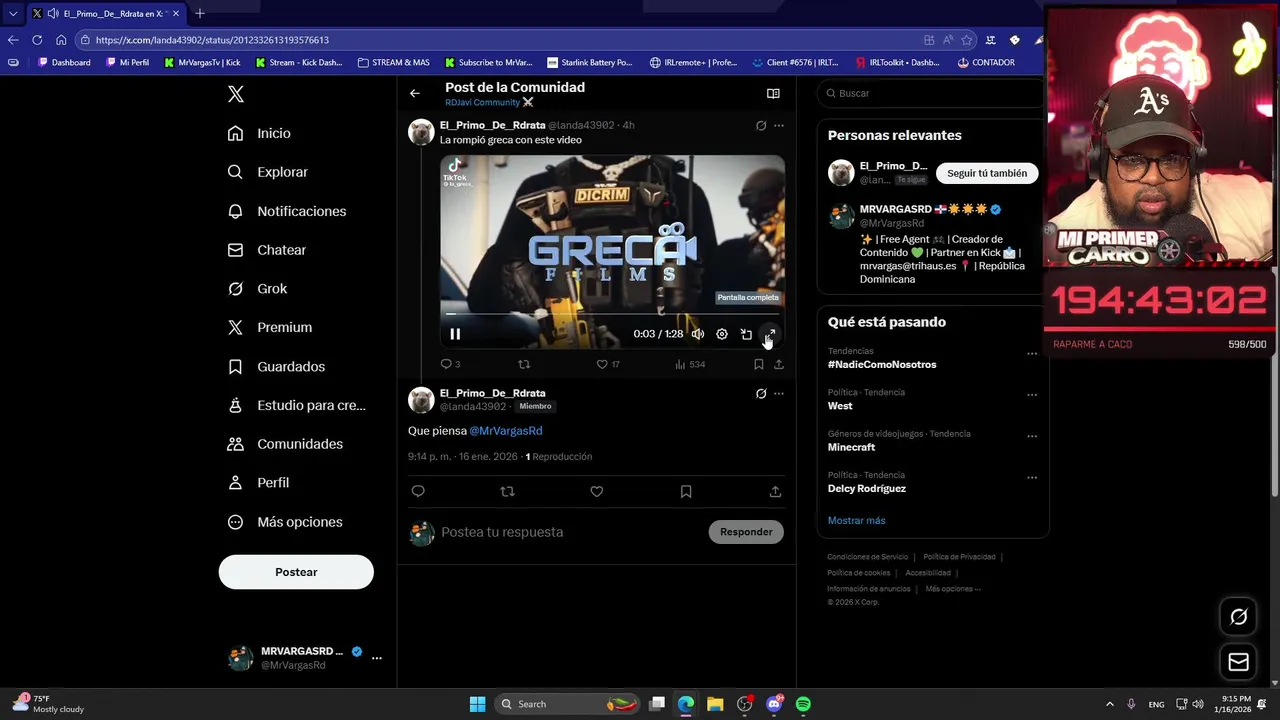Viewport: 1280px width, 720px height.
Task: Click the browser home icon
Action: pos(61,40)
